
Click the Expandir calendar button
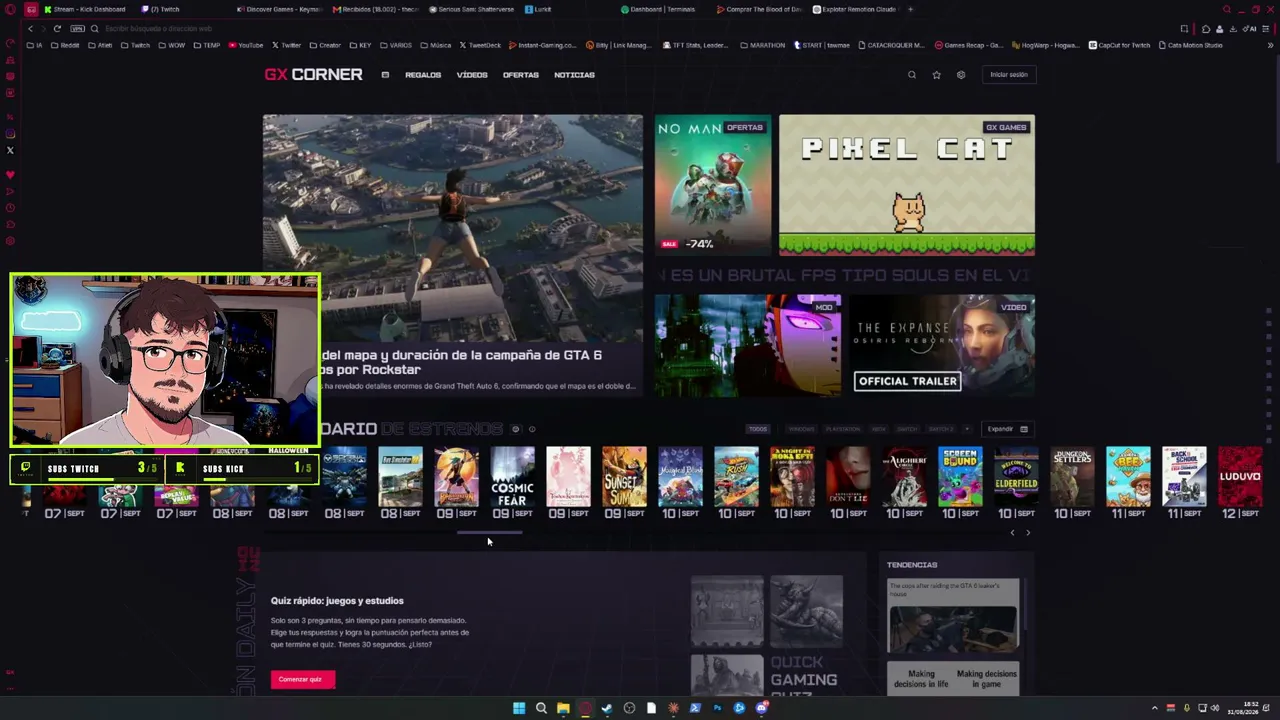[x=1007, y=429]
